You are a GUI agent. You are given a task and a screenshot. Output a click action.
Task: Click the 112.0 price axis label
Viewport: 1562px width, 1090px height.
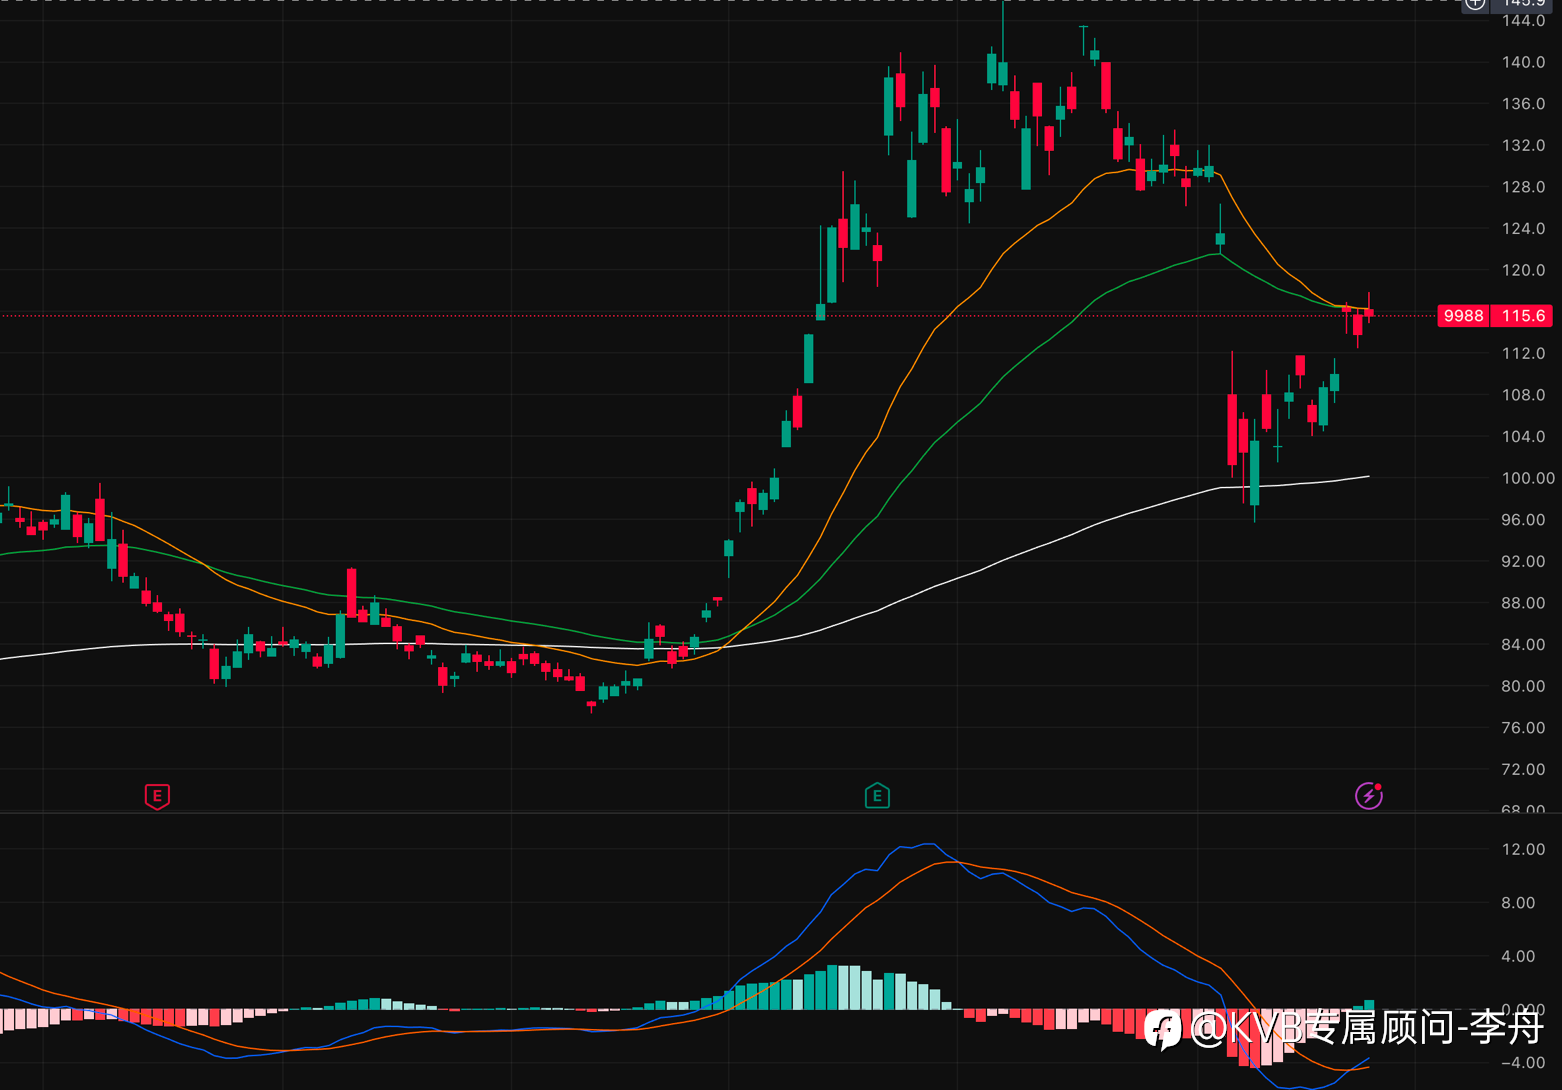(x=1523, y=353)
